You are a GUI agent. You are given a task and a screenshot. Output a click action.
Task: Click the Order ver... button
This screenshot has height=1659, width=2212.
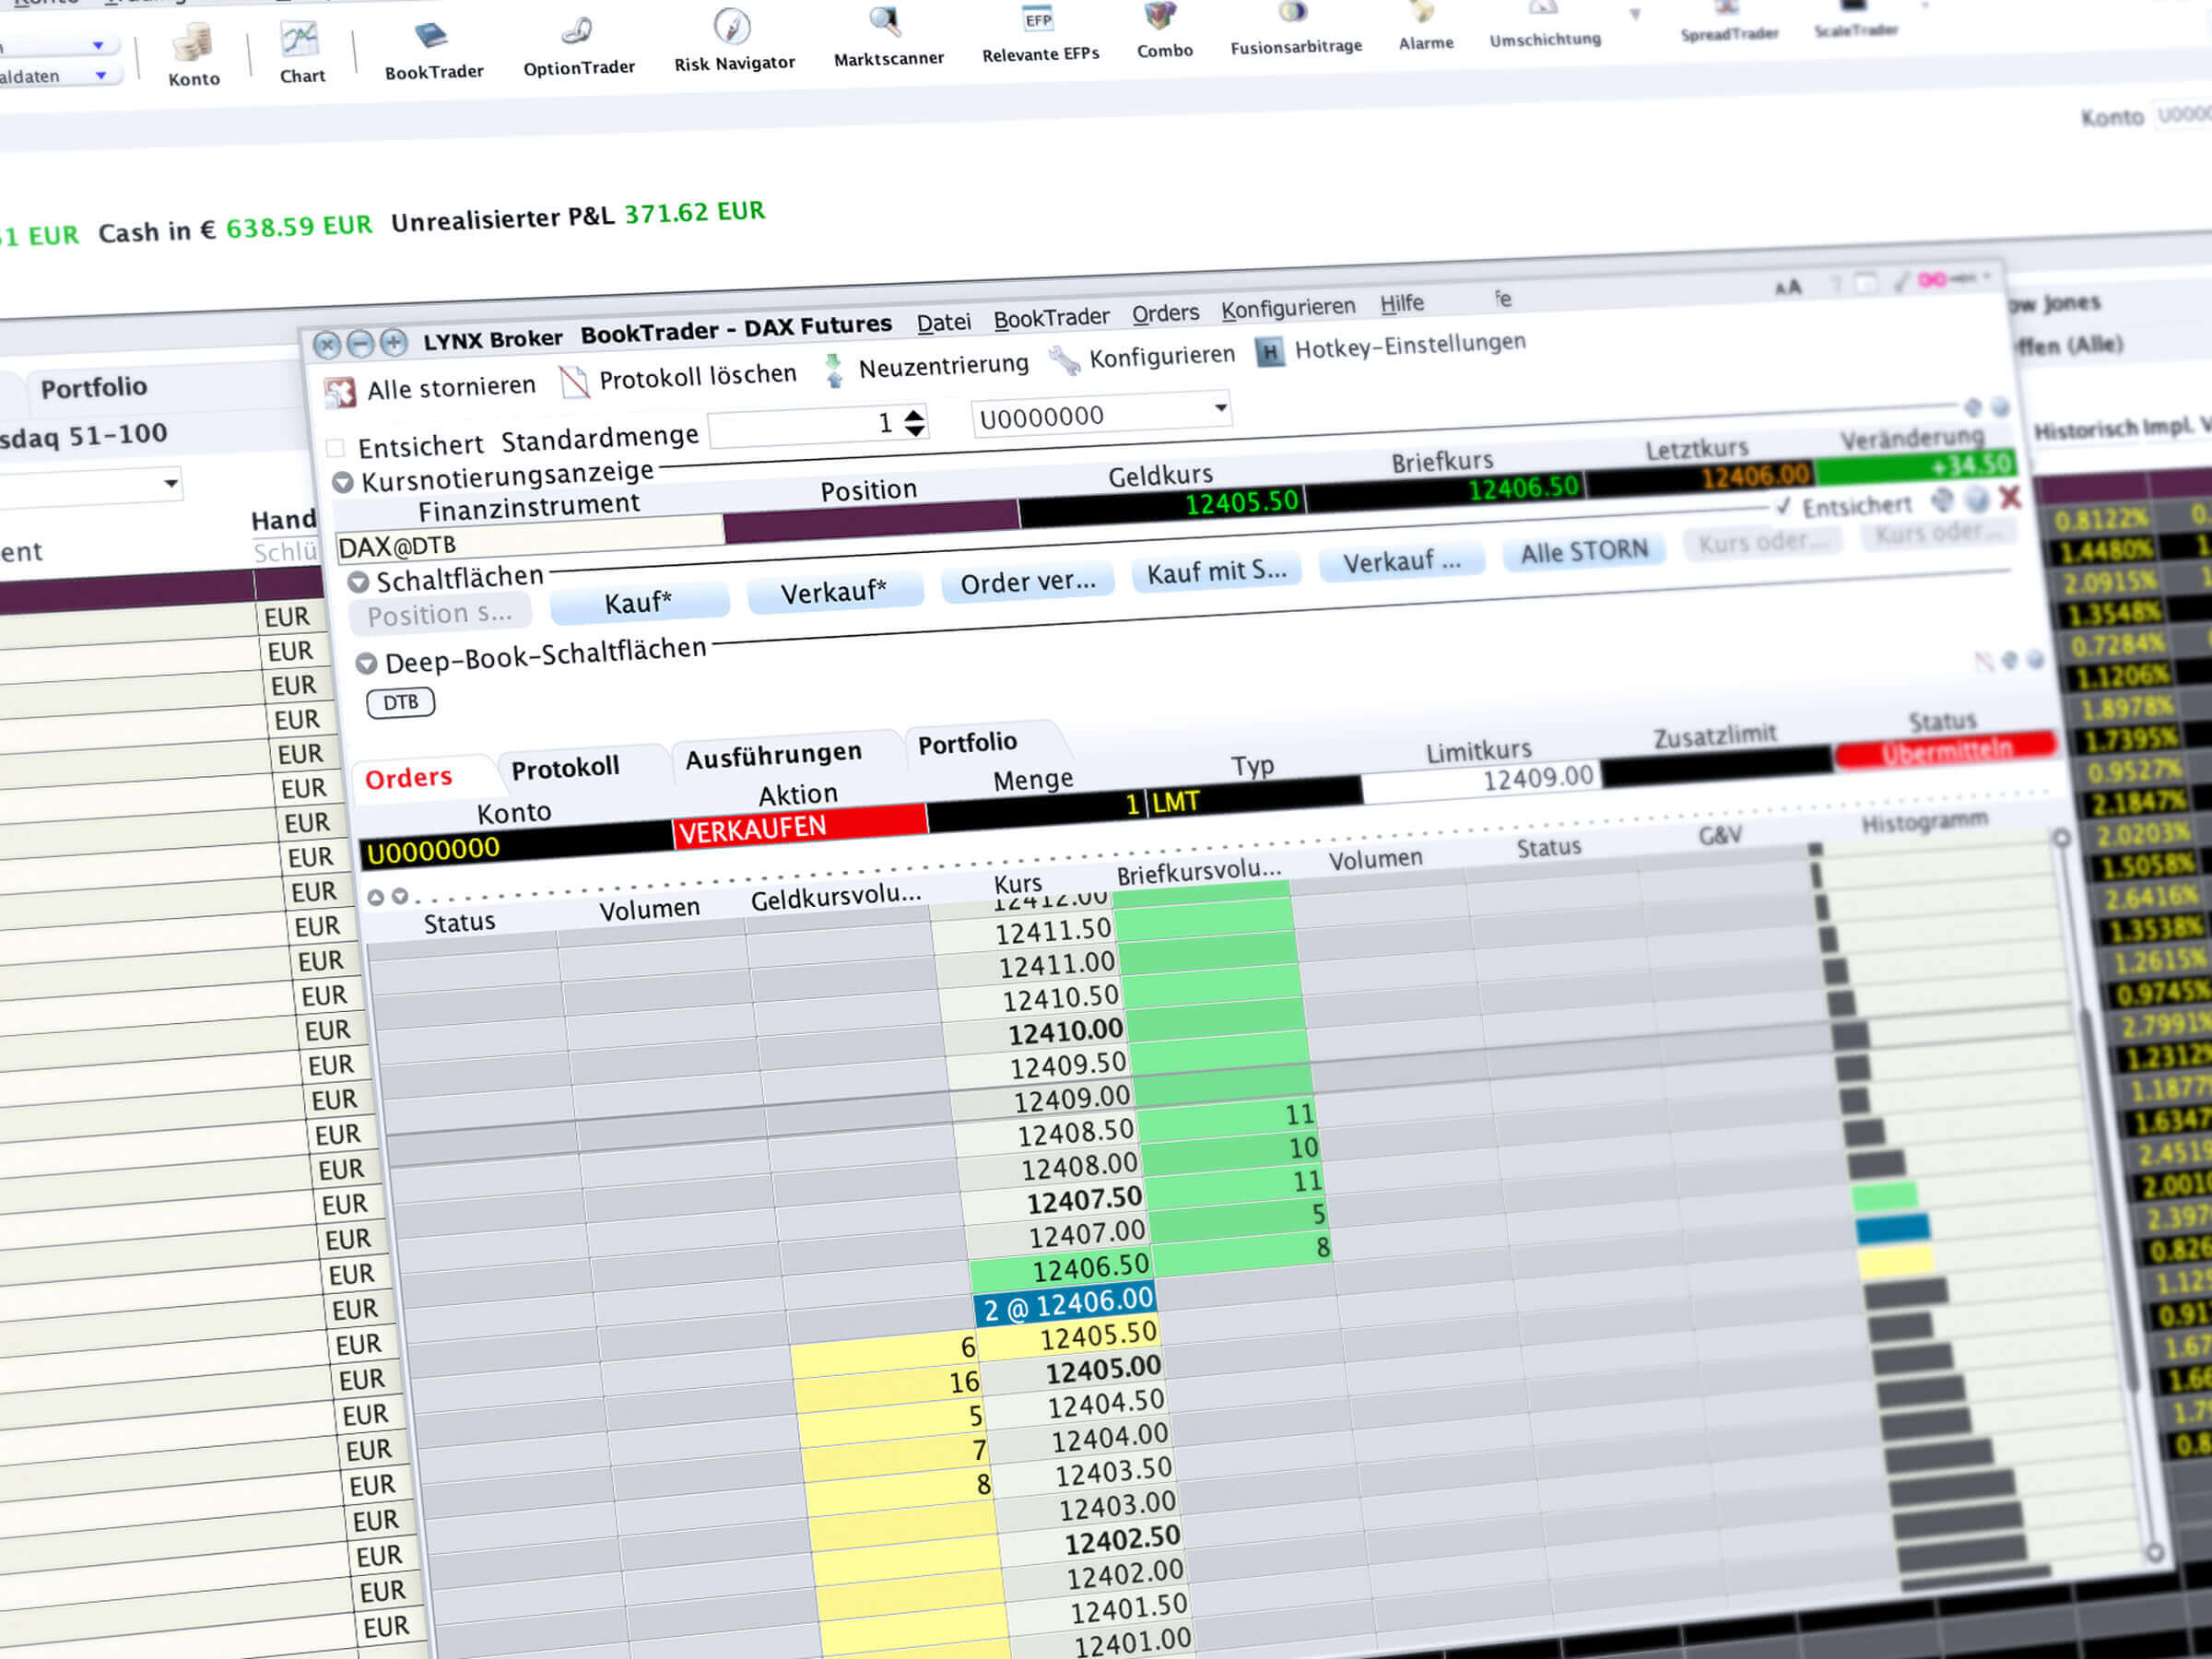click(1027, 581)
